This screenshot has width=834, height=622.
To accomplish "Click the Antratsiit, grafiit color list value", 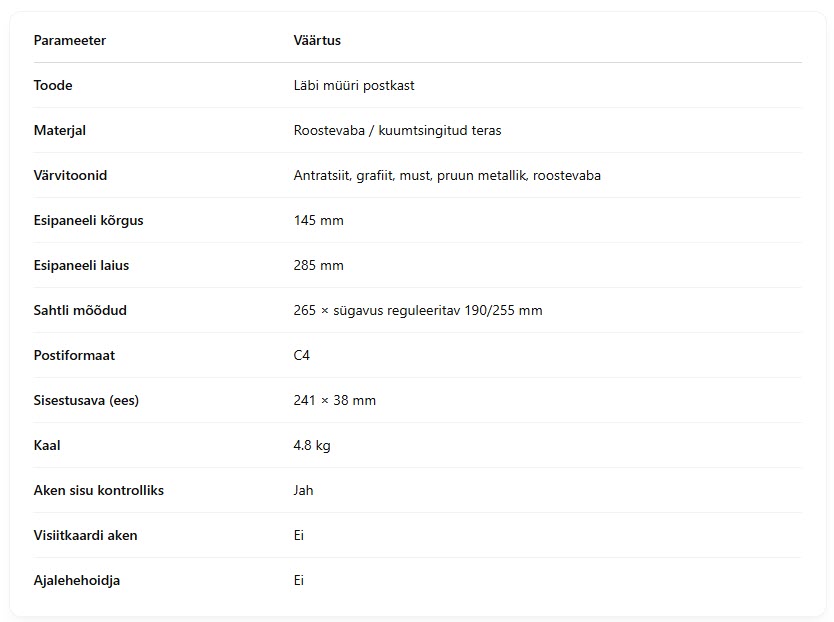I will pyautogui.click(x=447, y=176).
